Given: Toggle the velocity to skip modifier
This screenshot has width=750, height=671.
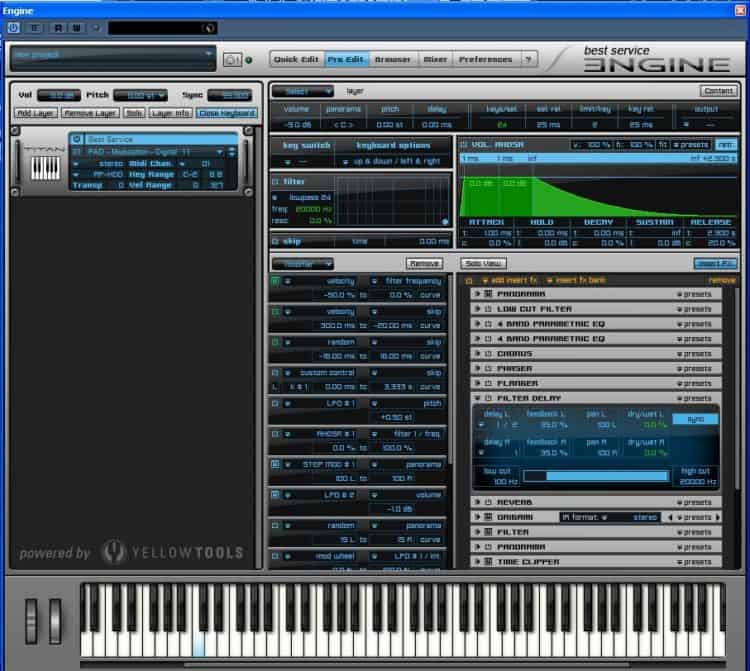Looking at the screenshot, I should click(276, 312).
